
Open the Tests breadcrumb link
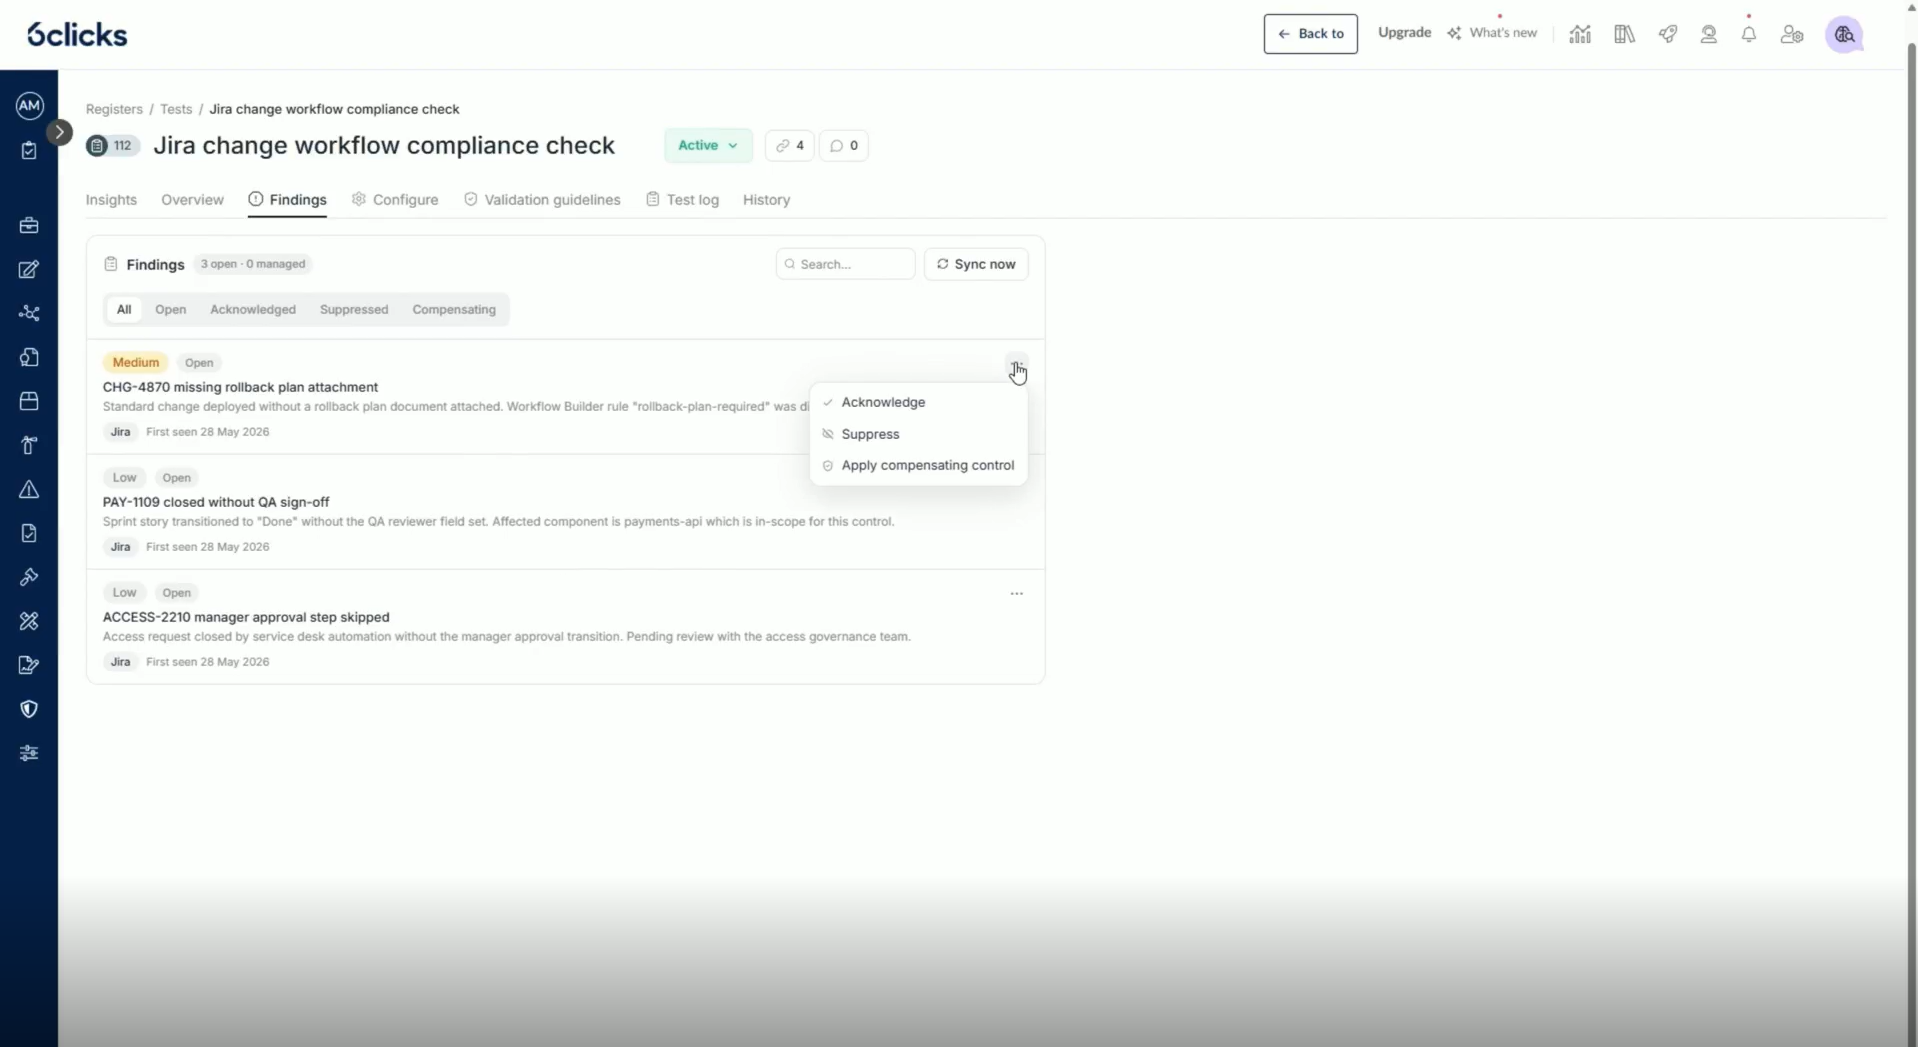pos(176,109)
